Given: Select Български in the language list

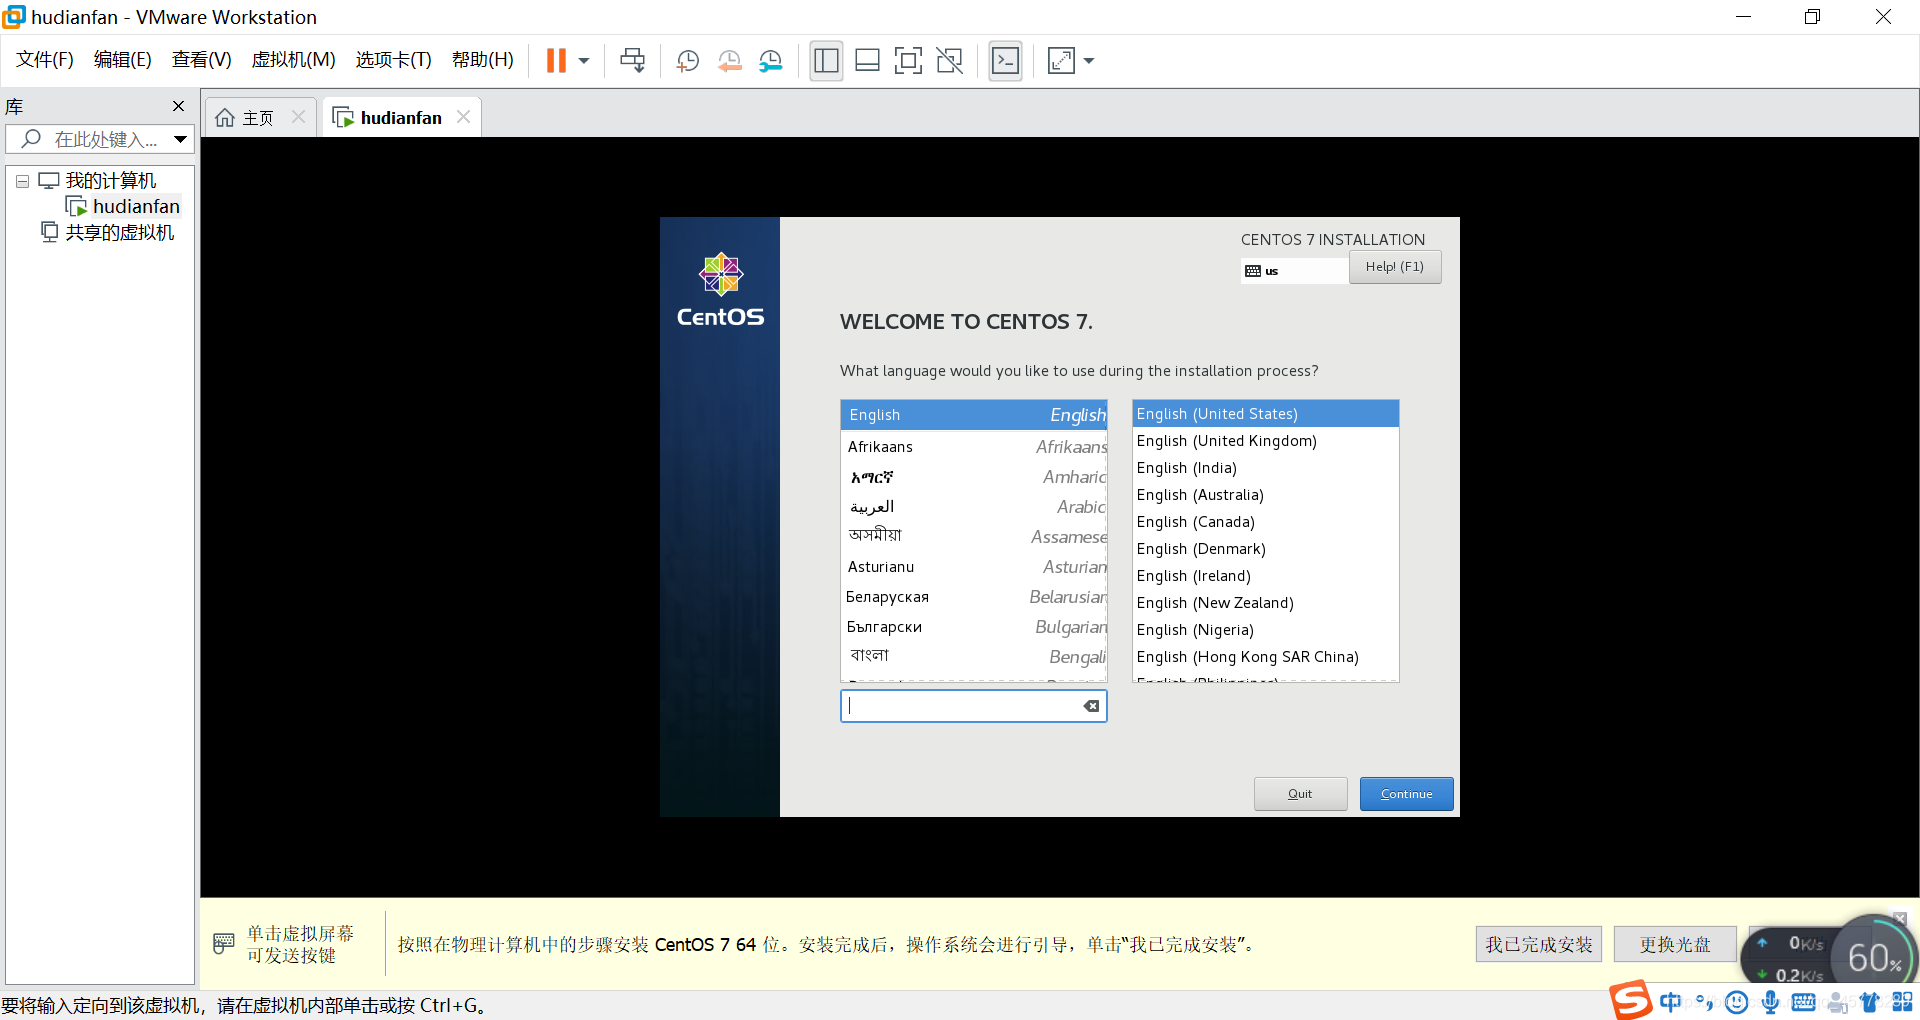Looking at the screenshot, I should pos(973,627).
